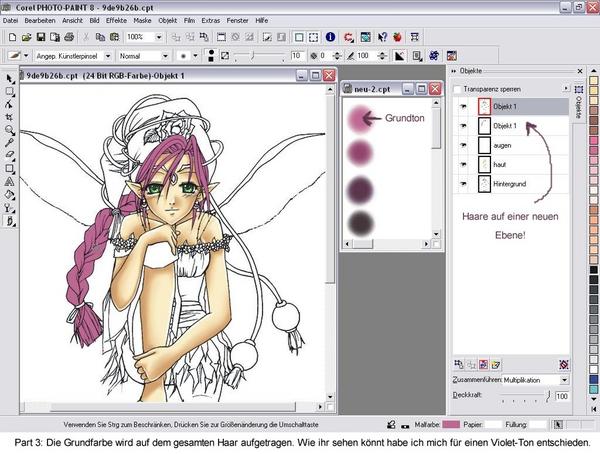
Task: Open the 100% zoom level dropdown
Action: coord(159,37)
